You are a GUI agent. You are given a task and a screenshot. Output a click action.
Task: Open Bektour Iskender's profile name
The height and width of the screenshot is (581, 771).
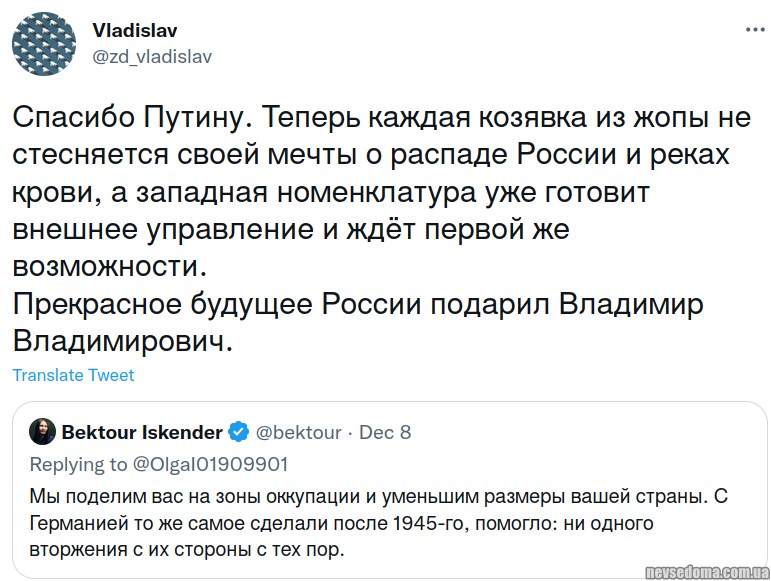[142, 432]
